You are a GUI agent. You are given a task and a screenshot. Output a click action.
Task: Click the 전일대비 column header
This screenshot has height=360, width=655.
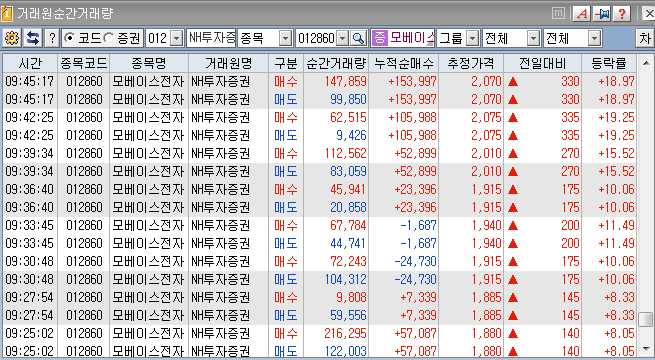543,63
